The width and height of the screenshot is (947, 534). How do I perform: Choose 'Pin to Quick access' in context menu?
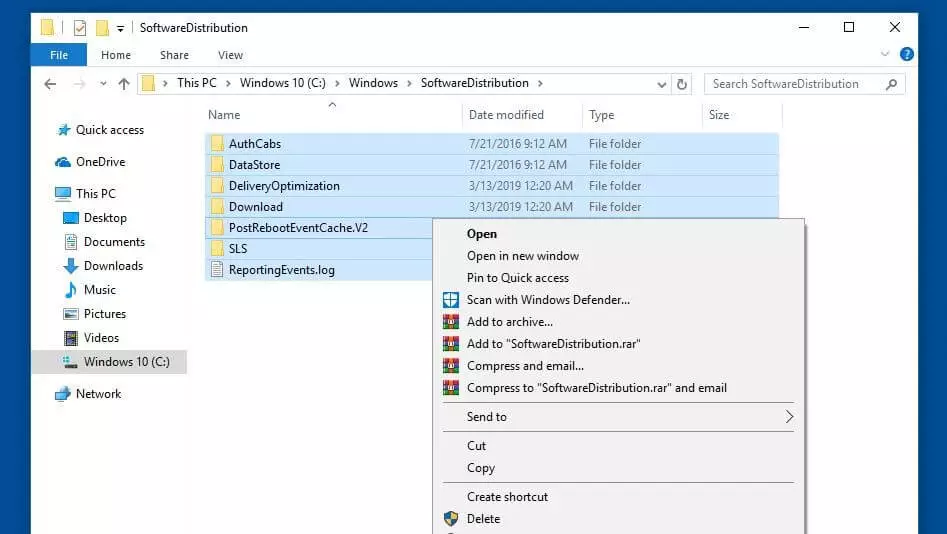[618, 278]
